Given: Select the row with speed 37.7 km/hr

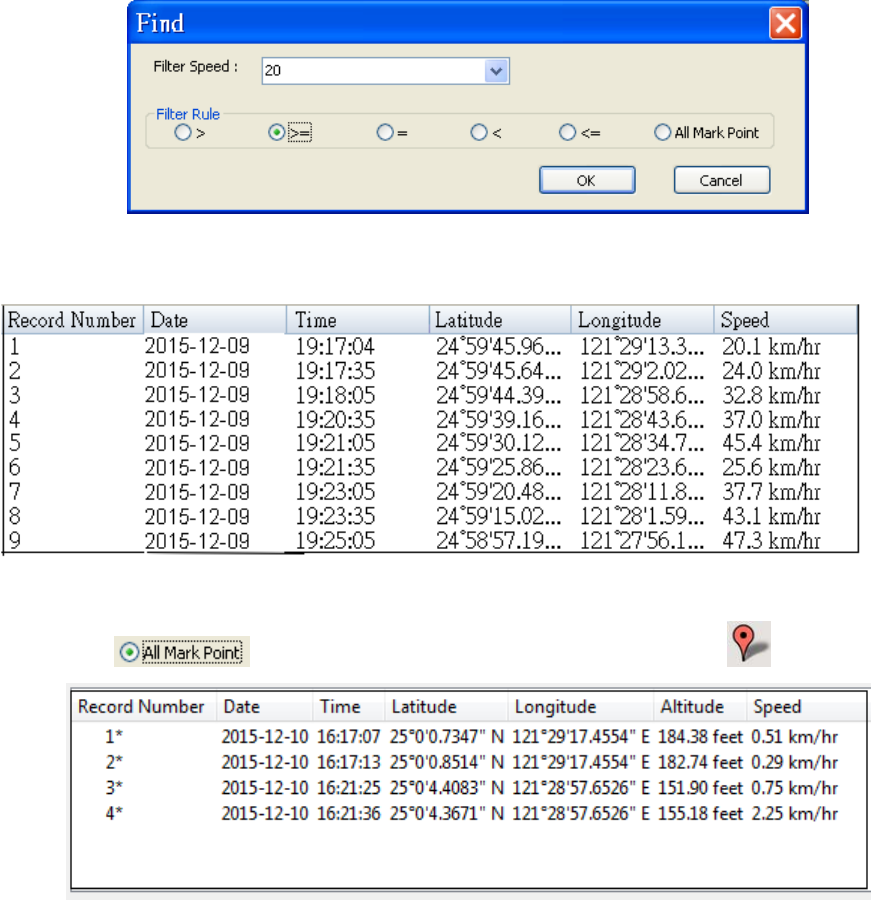Looking at the screenshot, I should coord(431,491).
